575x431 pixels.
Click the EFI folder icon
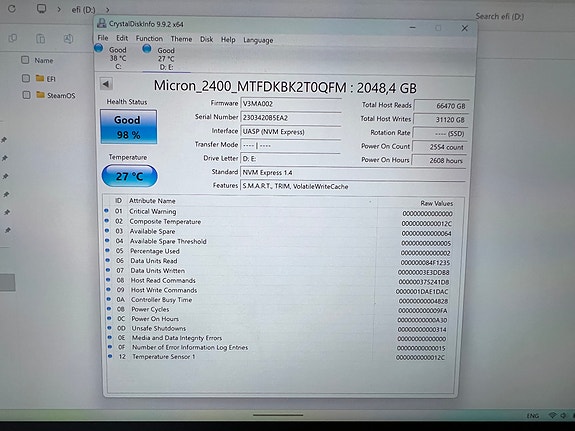click(40, 78)
